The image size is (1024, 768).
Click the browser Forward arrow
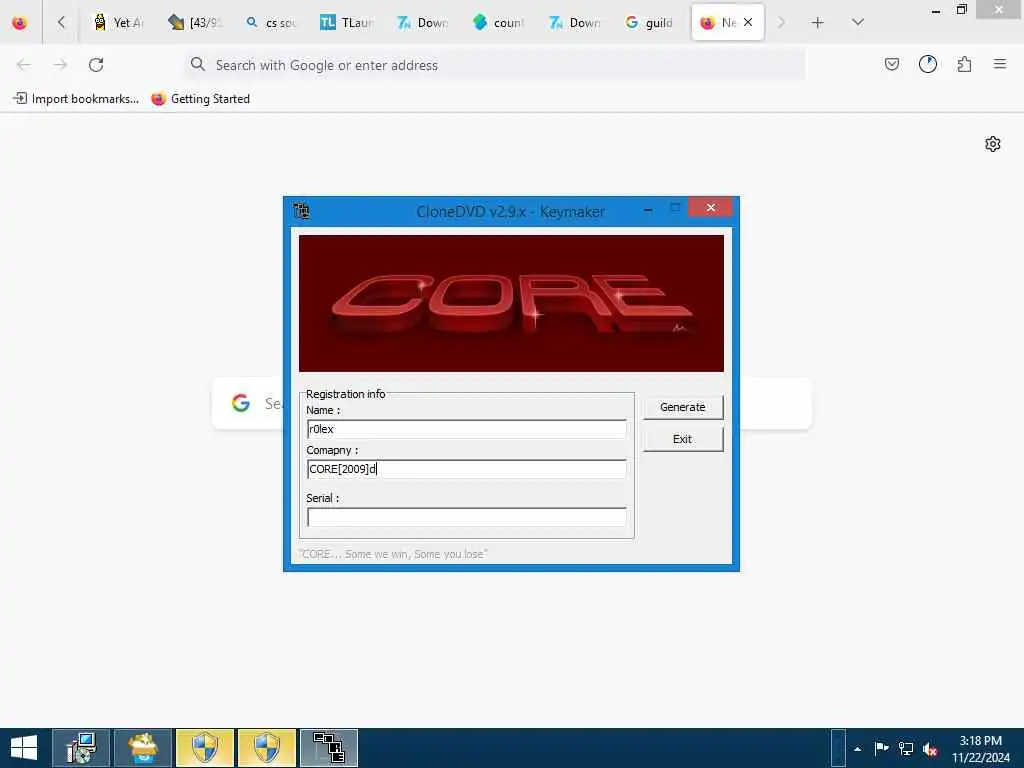click(x=60, y=65)
